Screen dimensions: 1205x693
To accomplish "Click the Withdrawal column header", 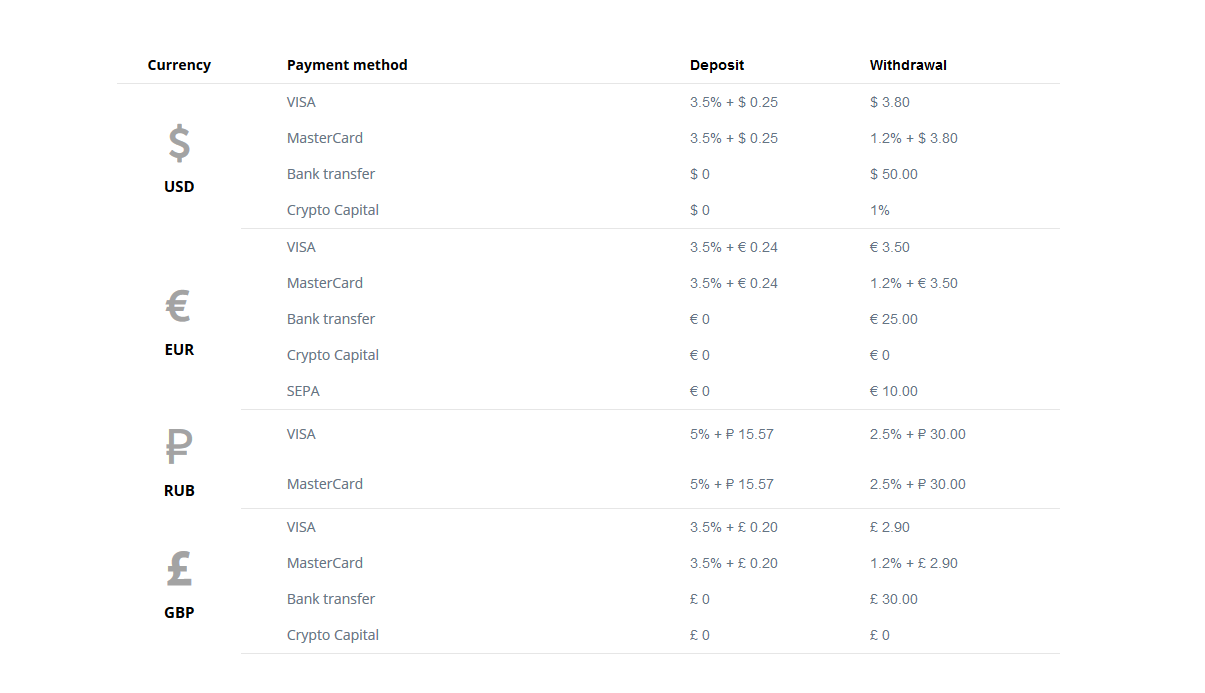I will (908, 65).
